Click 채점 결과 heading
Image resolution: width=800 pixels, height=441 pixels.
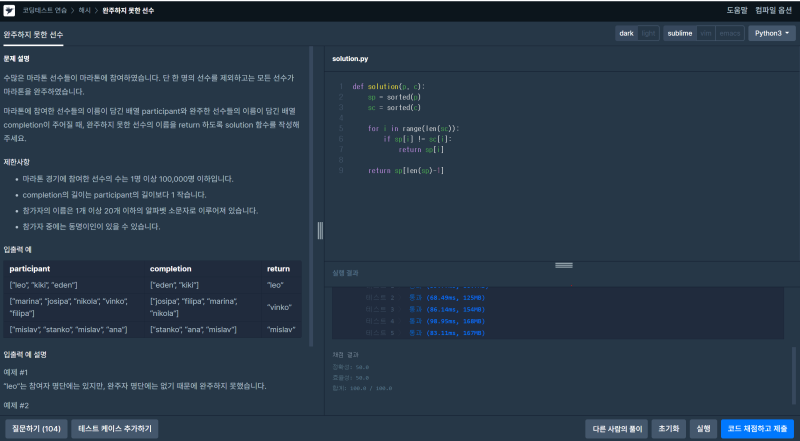point(345,354)
